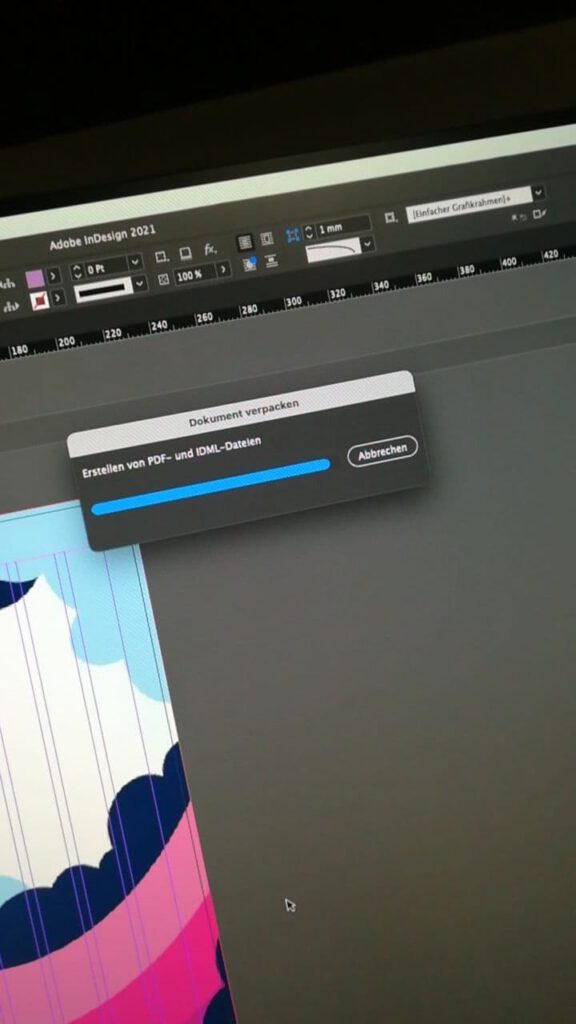The height and width of the screenshot is (1024, 576).
Task: Expand the opacity slider arrow after 100 %
Action: coord(223,269)
